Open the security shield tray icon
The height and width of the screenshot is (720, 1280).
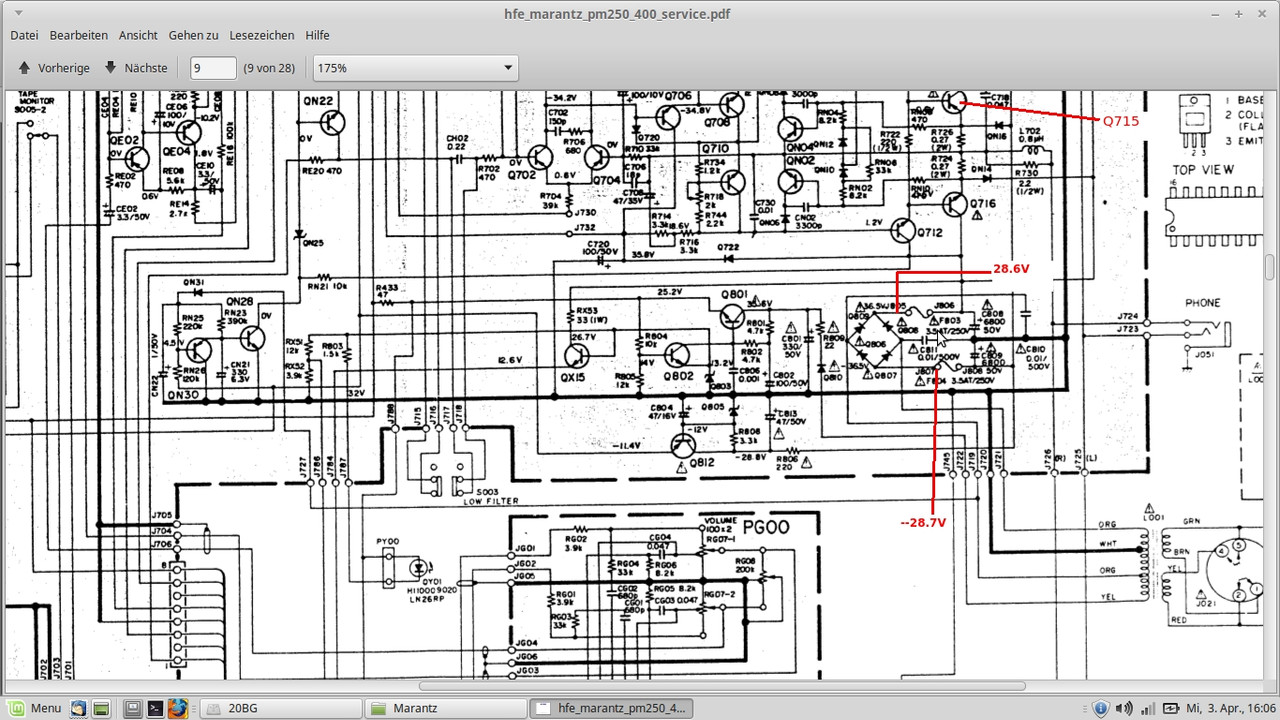1100,708
